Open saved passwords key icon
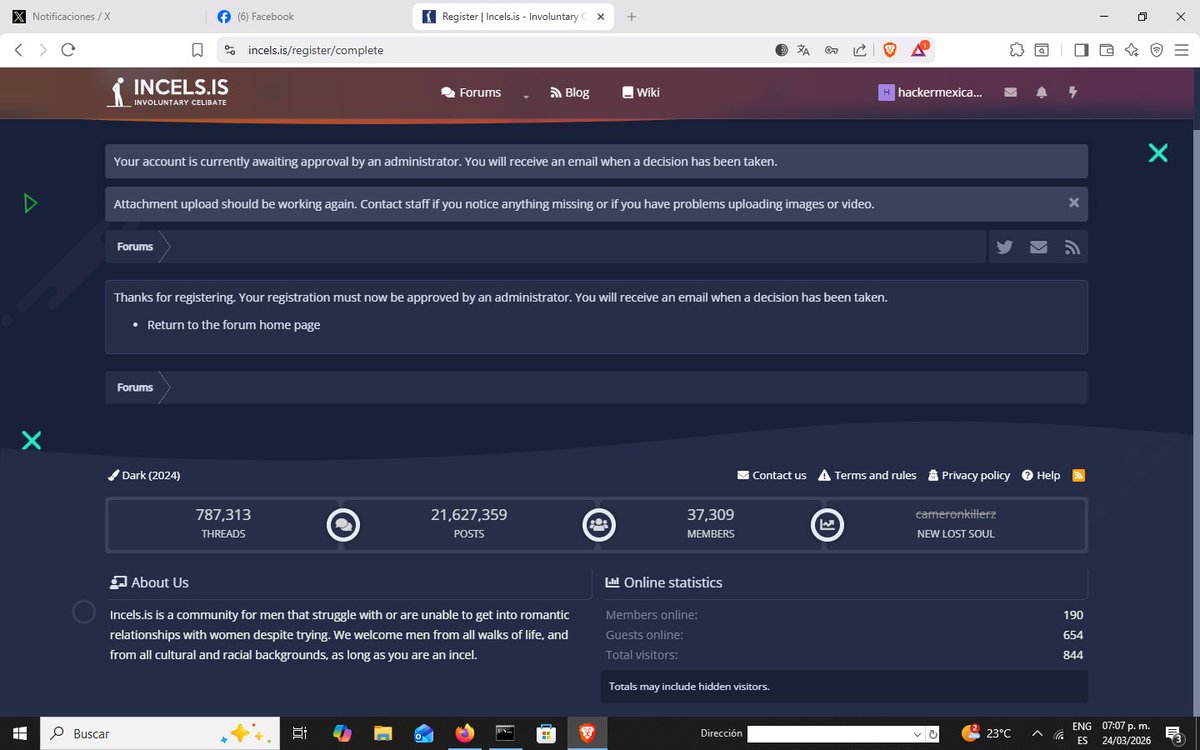Viewport: 1200px width, 750px height. coord(831,50)
